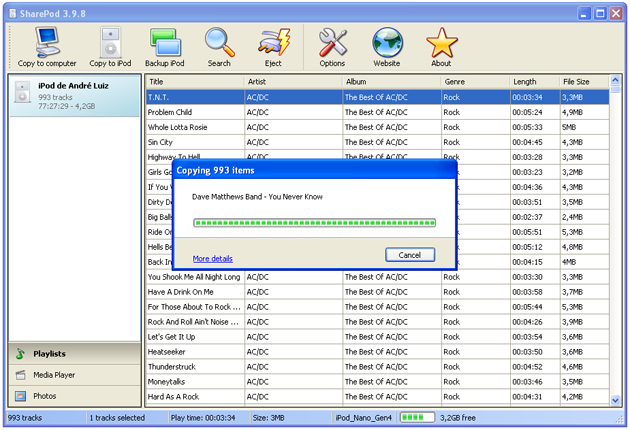Select the T.N.T. track row
The image size is (630, 430).
tap(378, 97)
